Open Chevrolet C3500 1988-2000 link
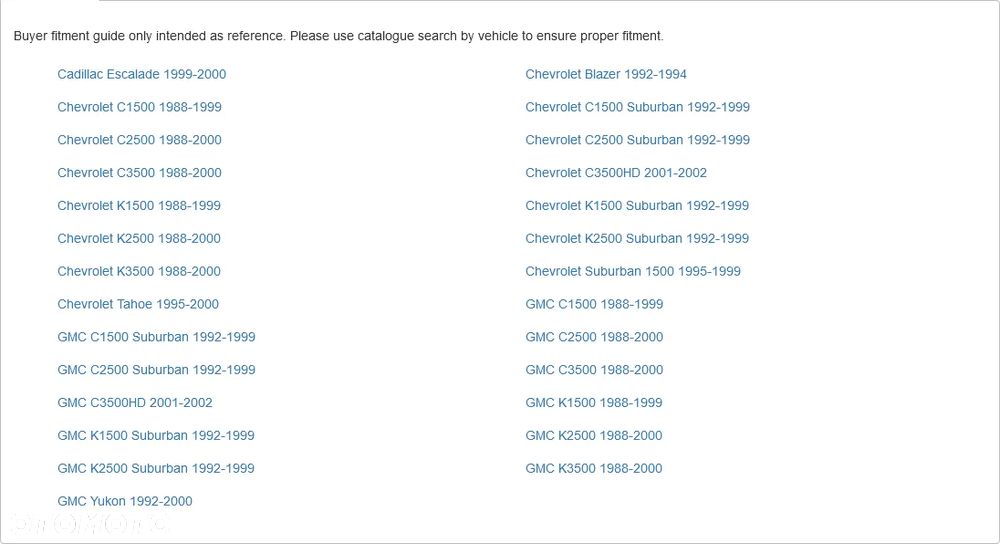Image resolution: width=1000 pixels, height=544 pixels. [x=140, y=173]
